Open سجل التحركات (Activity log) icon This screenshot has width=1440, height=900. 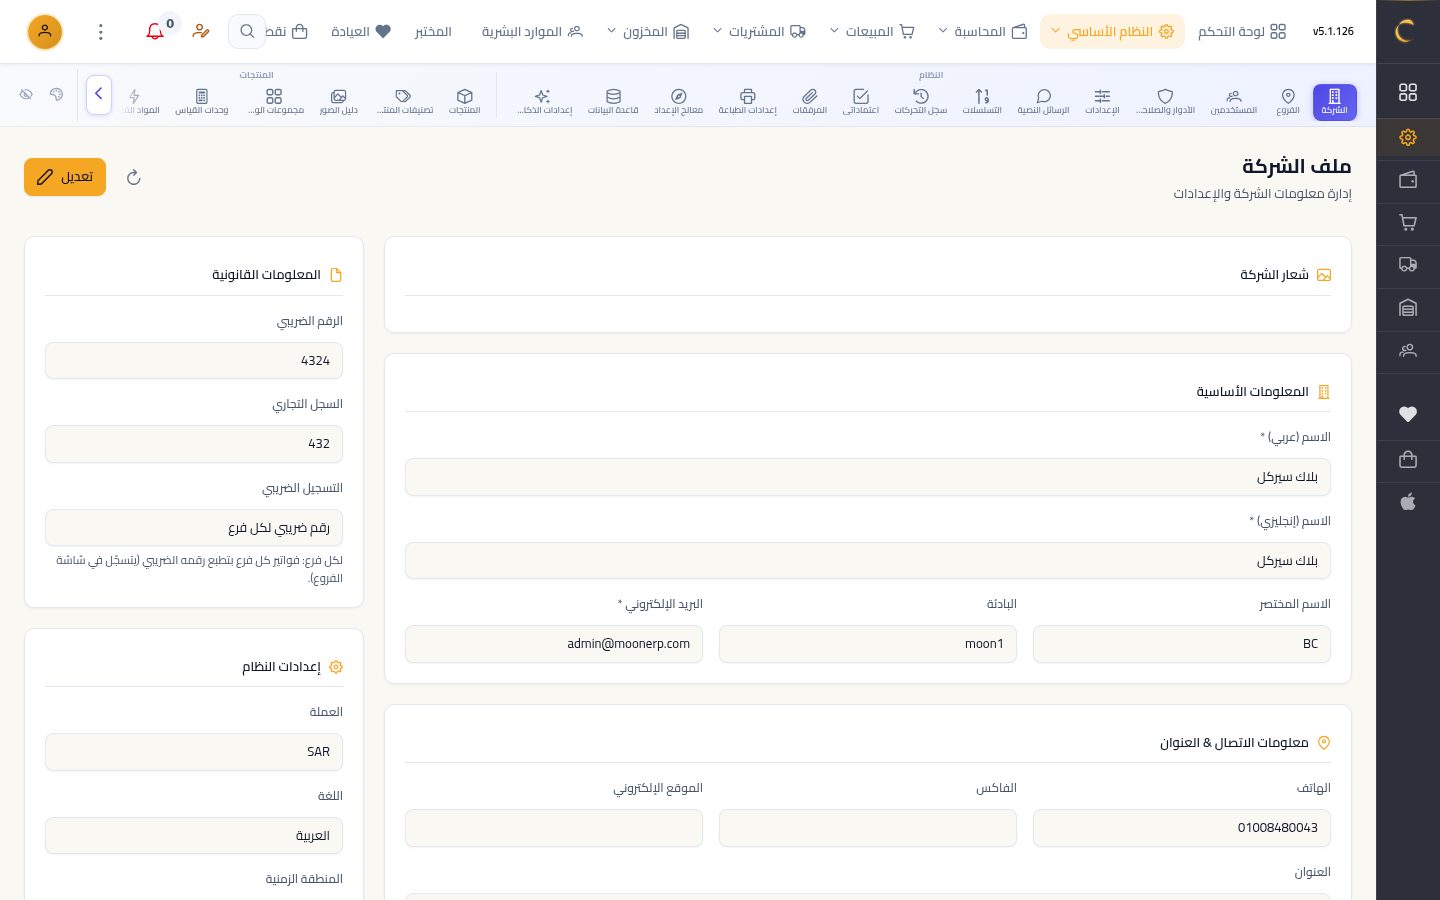click(x=921, y=102)
